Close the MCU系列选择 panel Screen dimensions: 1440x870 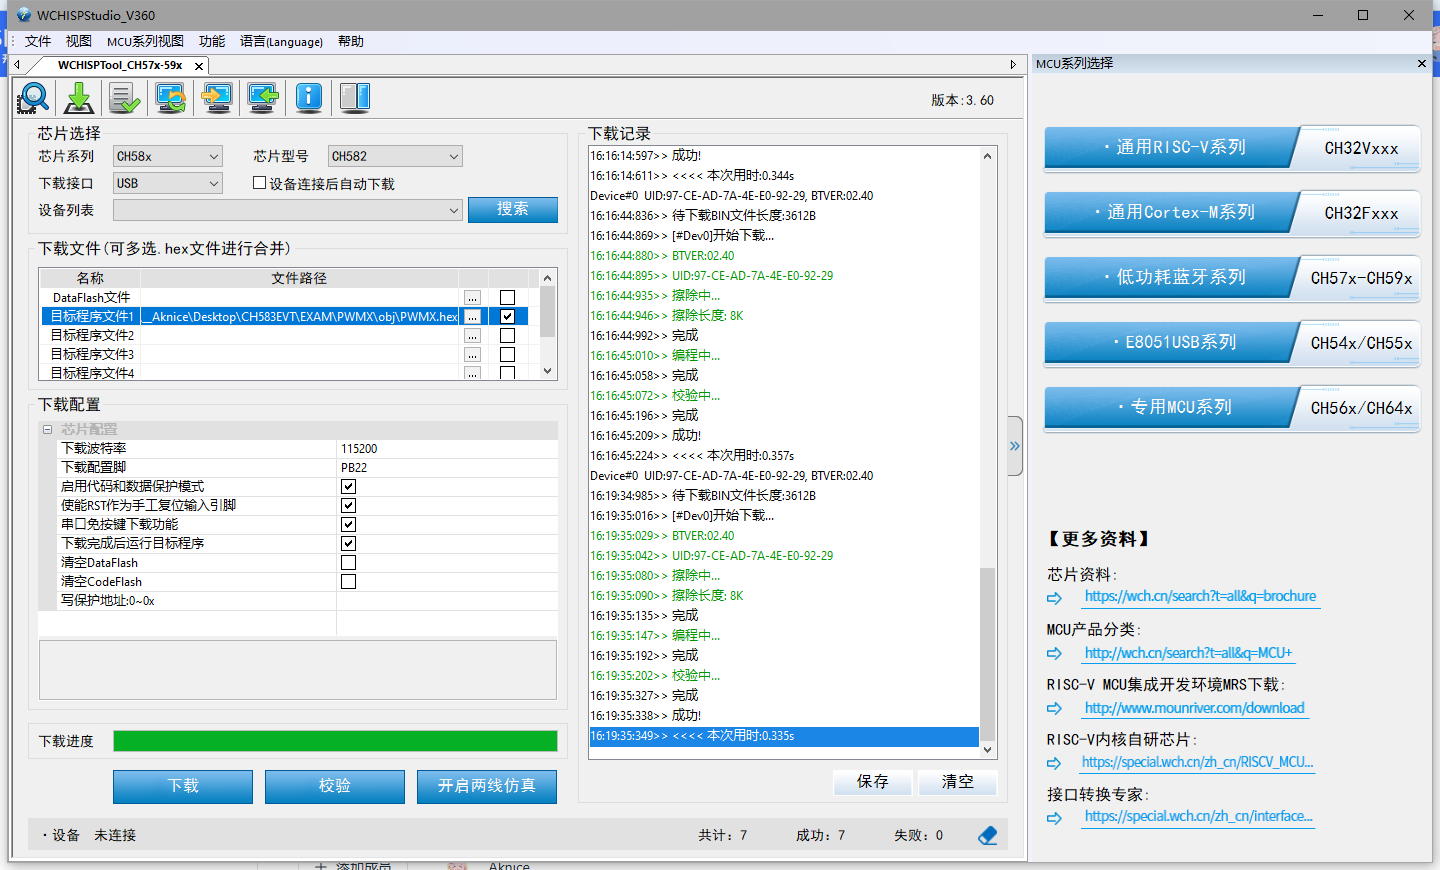(x=1422, y=64)
